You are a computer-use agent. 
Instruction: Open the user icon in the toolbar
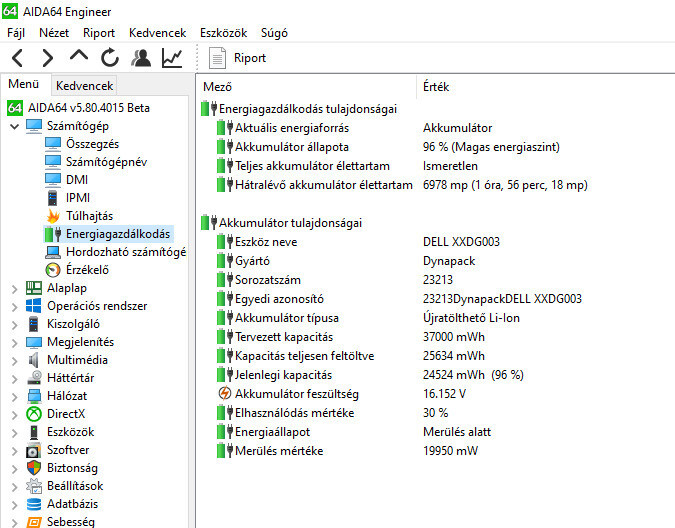(x=141, y=58)
